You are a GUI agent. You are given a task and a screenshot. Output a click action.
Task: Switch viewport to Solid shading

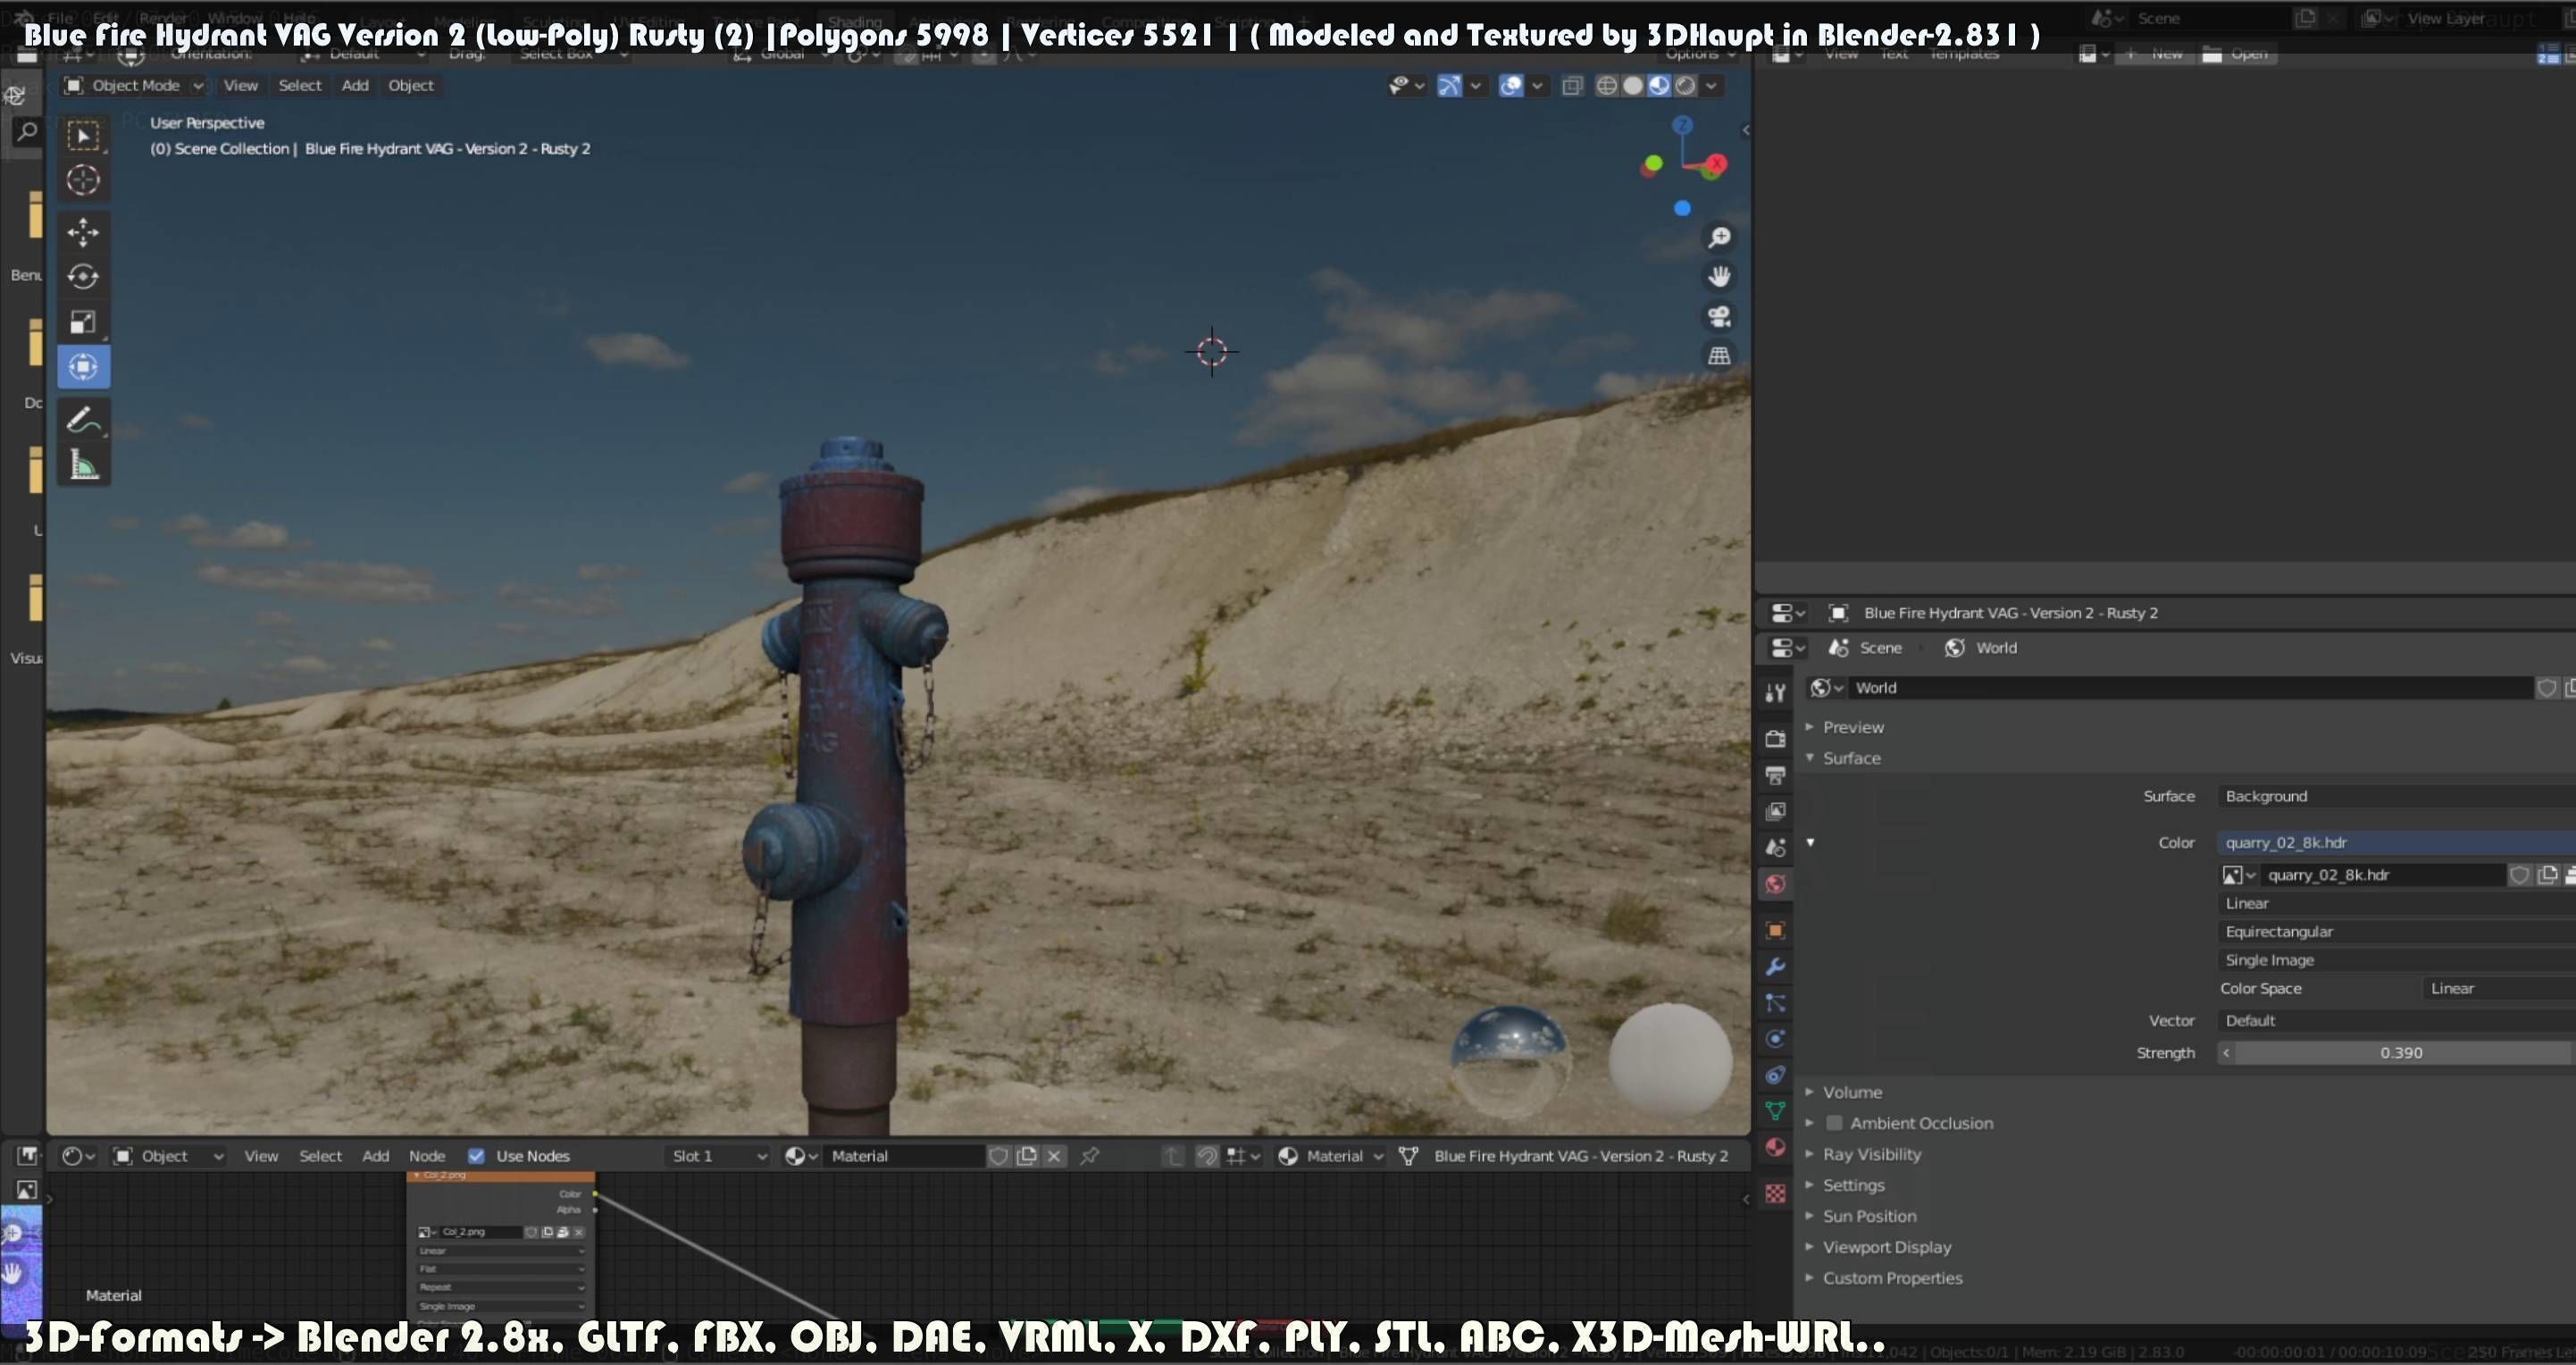1632,86
